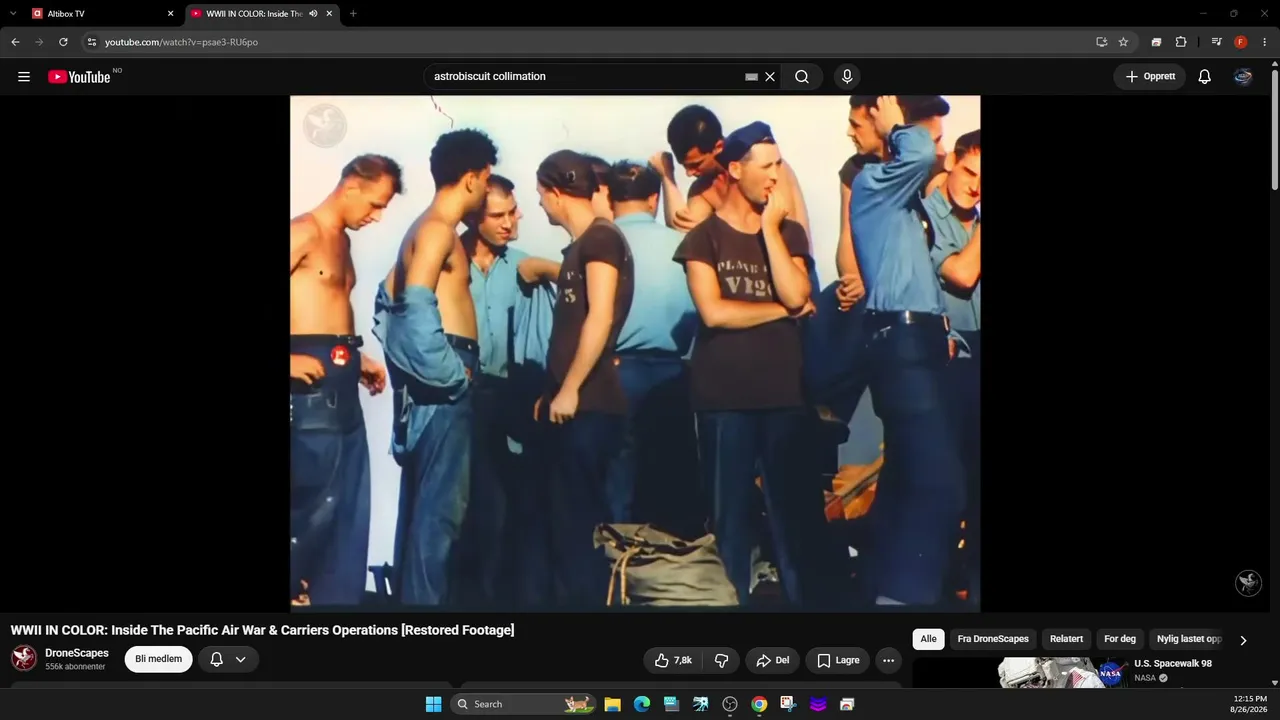Open the DroneScapes channel name link
The width and height of the screenshot is (1280, 720).
pyautogui.click(x=77, y=654)
